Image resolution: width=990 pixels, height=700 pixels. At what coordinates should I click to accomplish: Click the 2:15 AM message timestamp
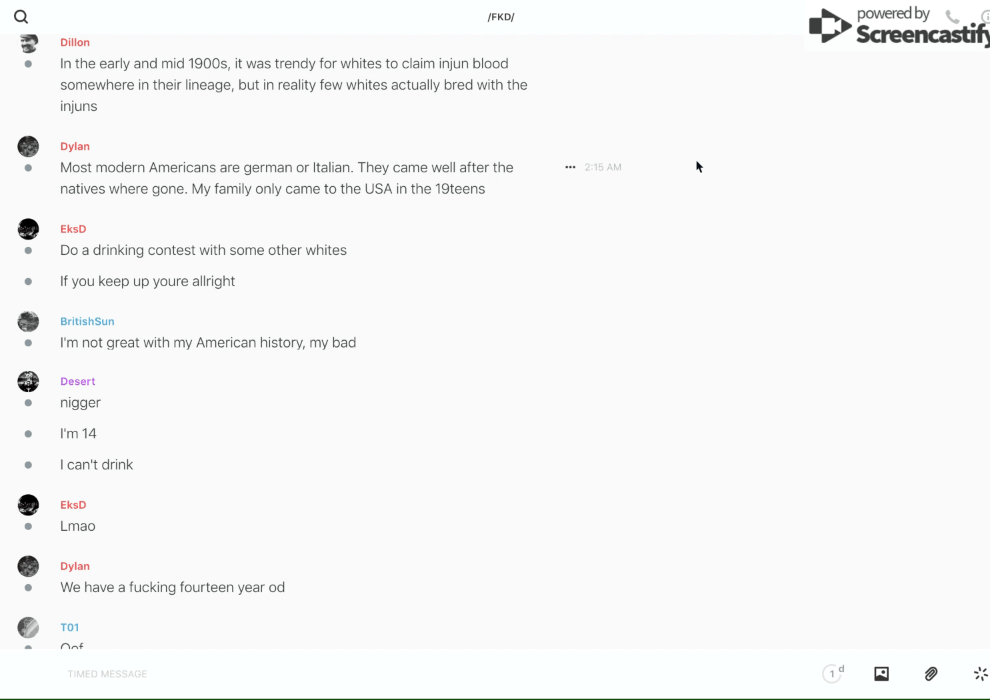pos(603,167)
